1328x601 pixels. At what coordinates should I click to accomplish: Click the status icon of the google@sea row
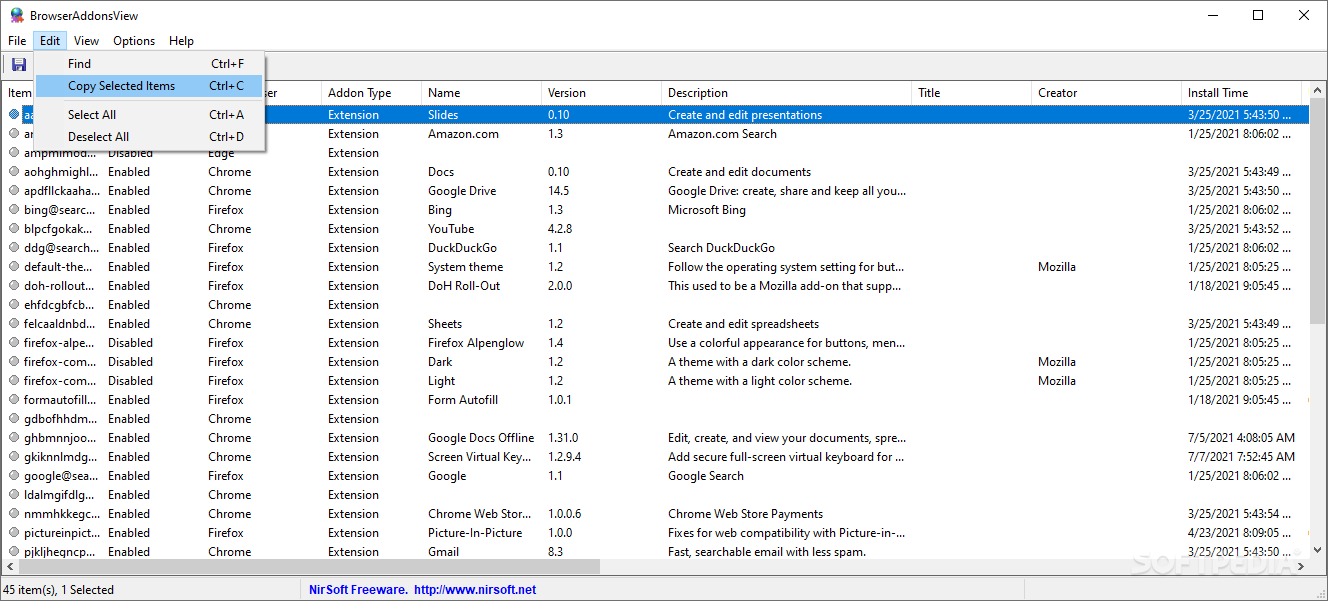click(x=14, y=476)
